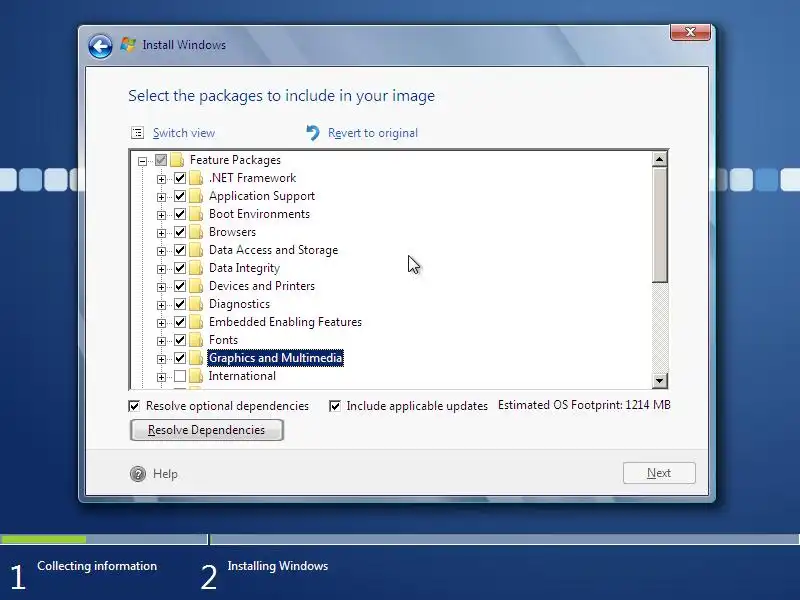Uncheck the Application Support checkbox
The image size is (800, 600).
click(x=180, y=196)
